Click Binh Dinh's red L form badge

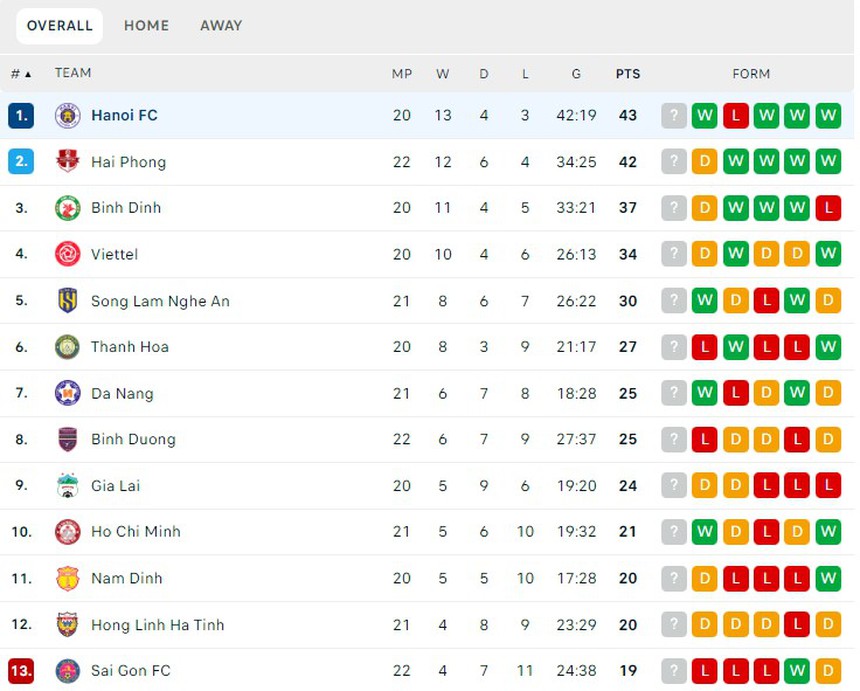[x=828, y=208]
